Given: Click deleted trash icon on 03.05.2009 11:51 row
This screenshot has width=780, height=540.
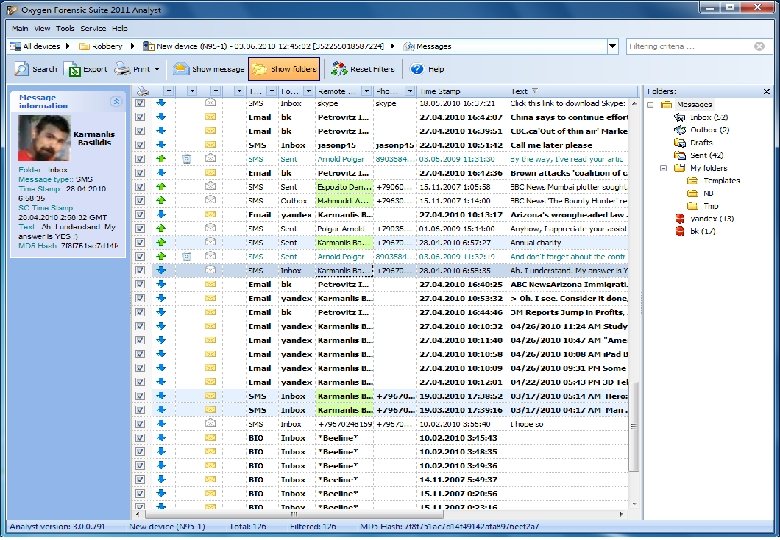Looking at the screenshot, I should coord(187,159).
